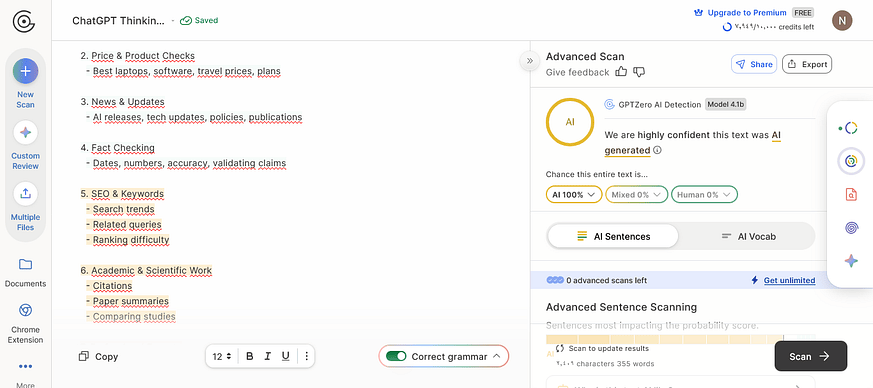Share the scan results
This screenshot has height=388, width=873.
pyautogui.click(x=754, y=64)
